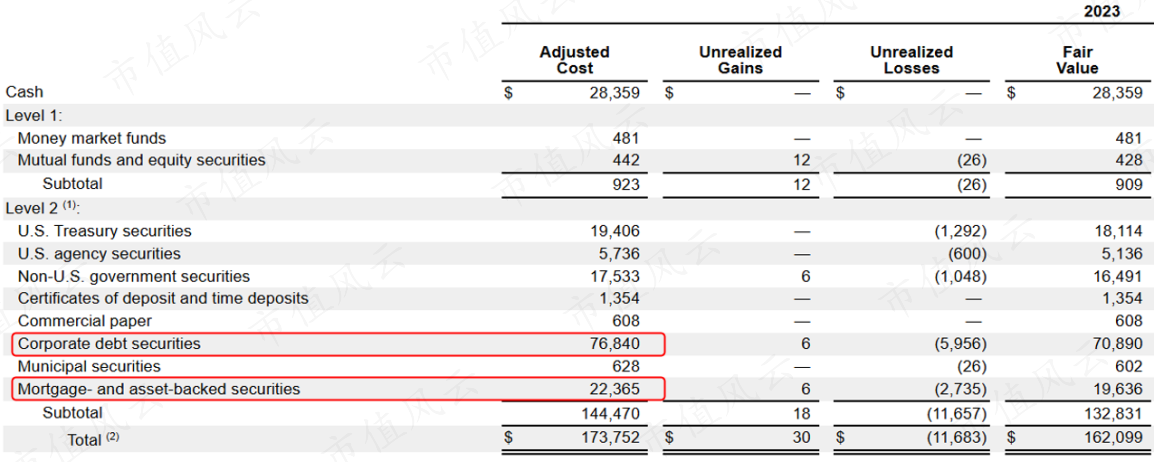This screenshot has width=1154, height=462.
Task: Select the Mortgage- and asset-backed securities label
Action: click(x=159, y=389)
